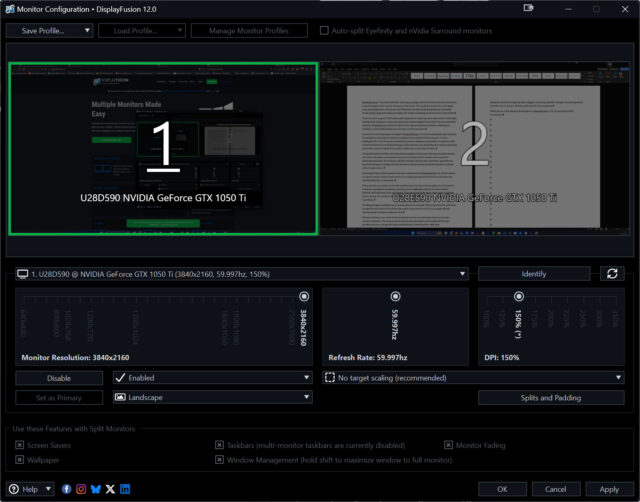Viewport: 640px width, 502px height.
Task: Open Splits and Padding settings
Action: (551, 398)
